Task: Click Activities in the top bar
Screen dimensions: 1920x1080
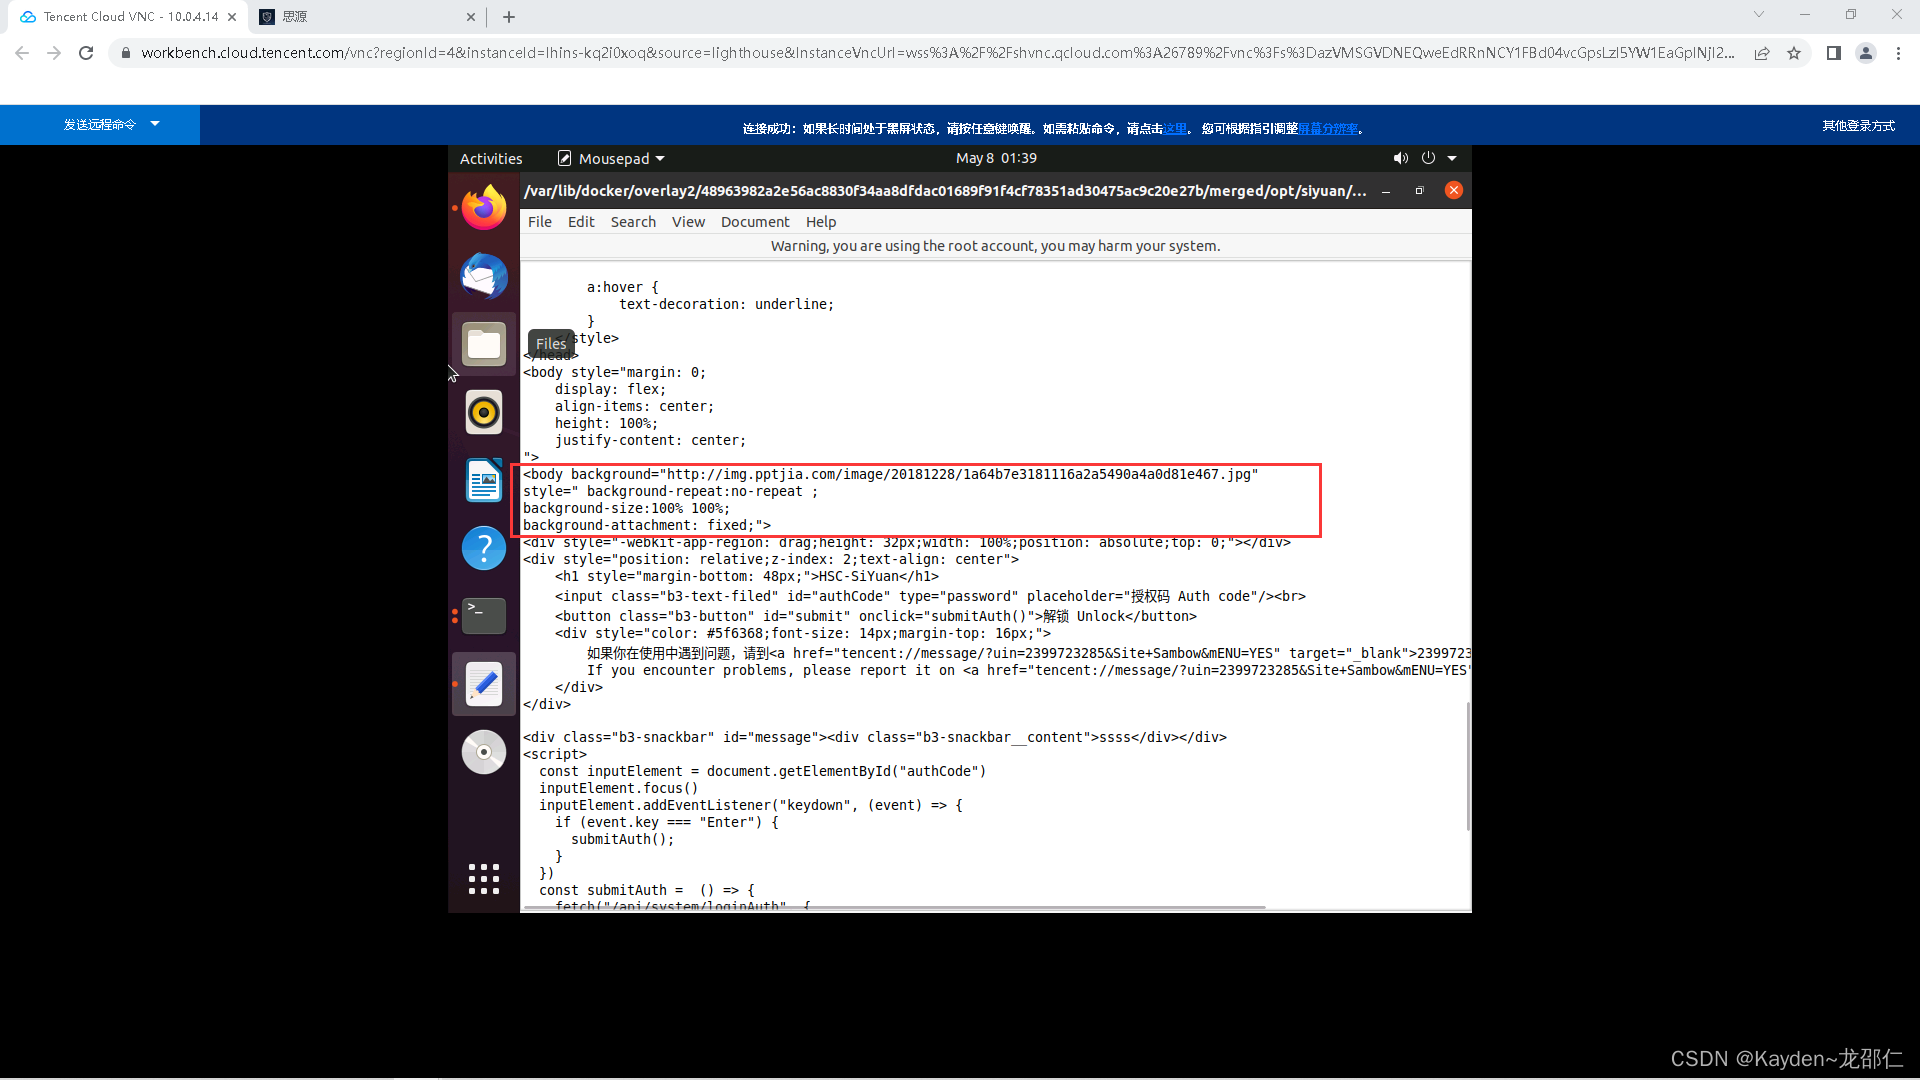Action: (x=491, y=159)
